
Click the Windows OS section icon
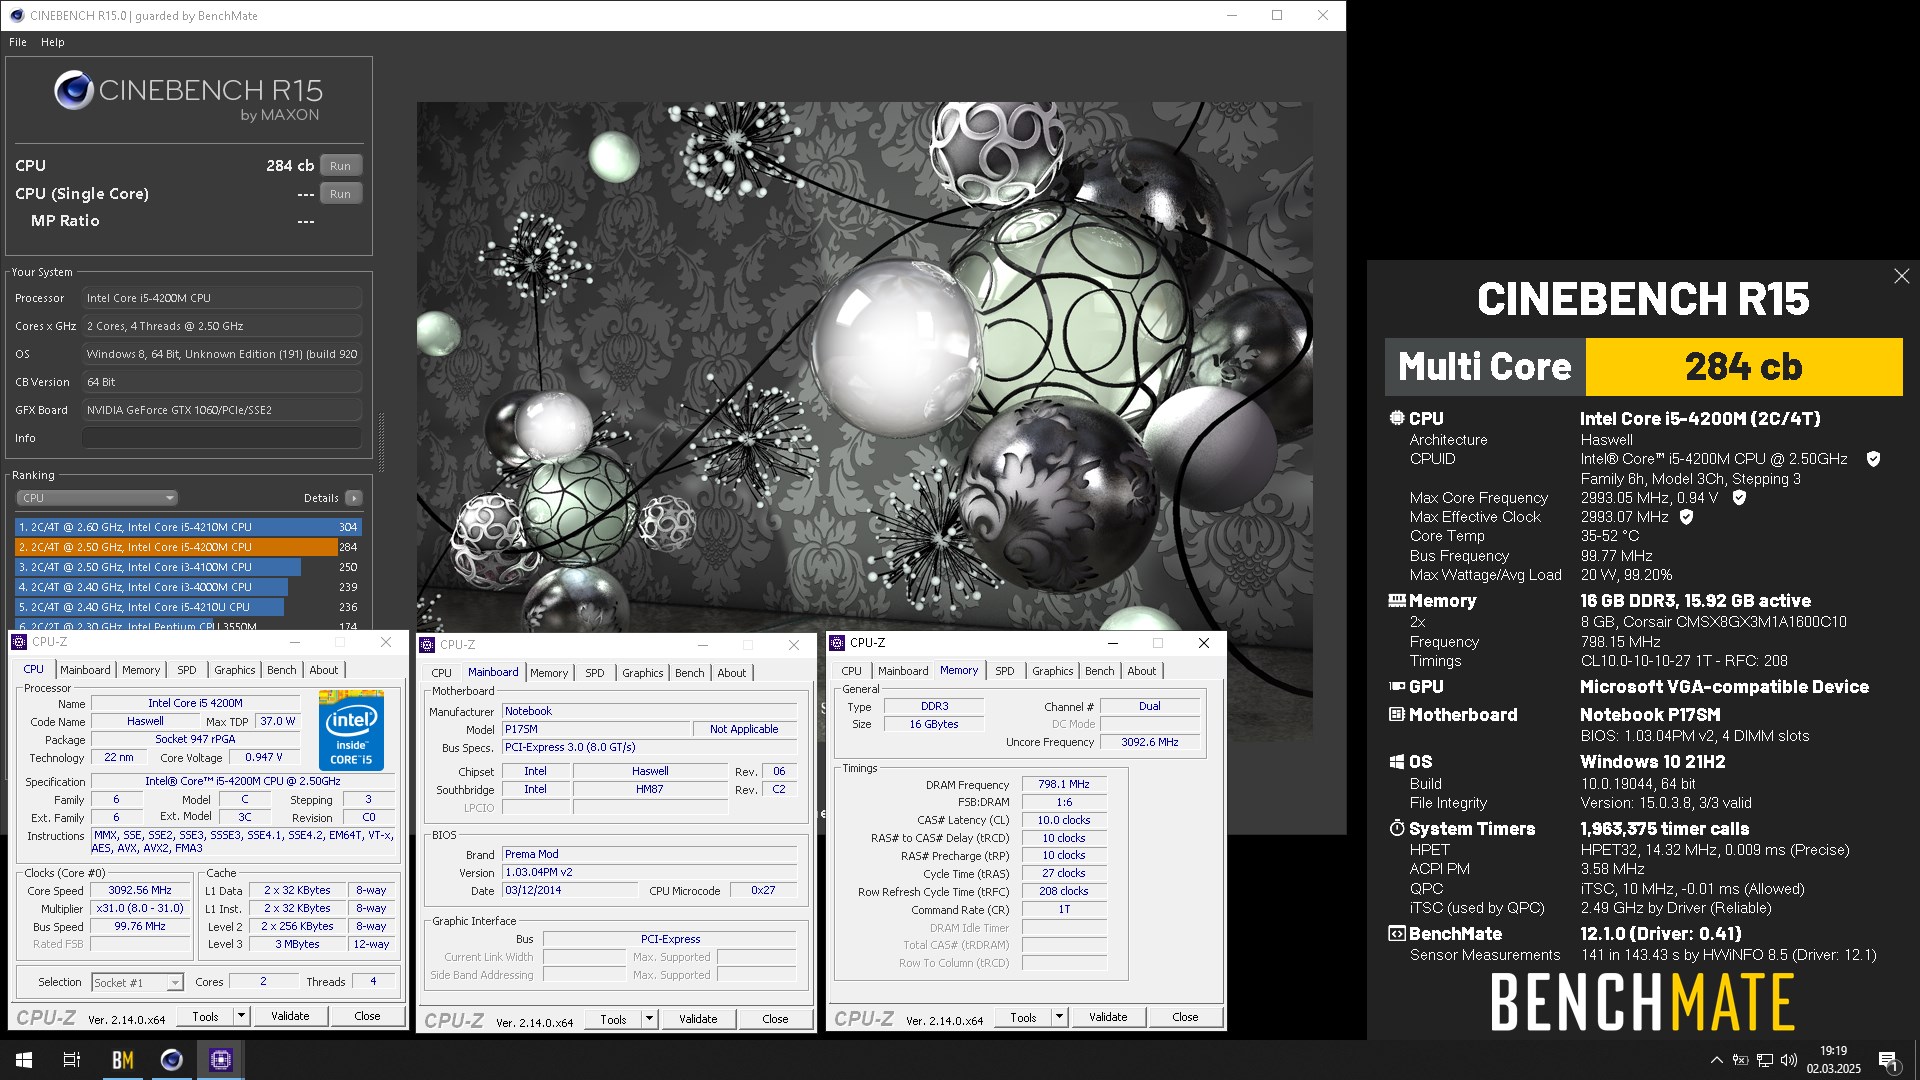coord(1397,762)
